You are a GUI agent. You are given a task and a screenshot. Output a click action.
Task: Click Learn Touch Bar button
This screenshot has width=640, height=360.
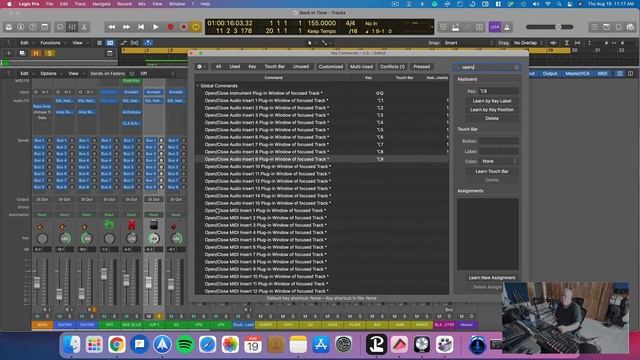(x=492, y=171)
